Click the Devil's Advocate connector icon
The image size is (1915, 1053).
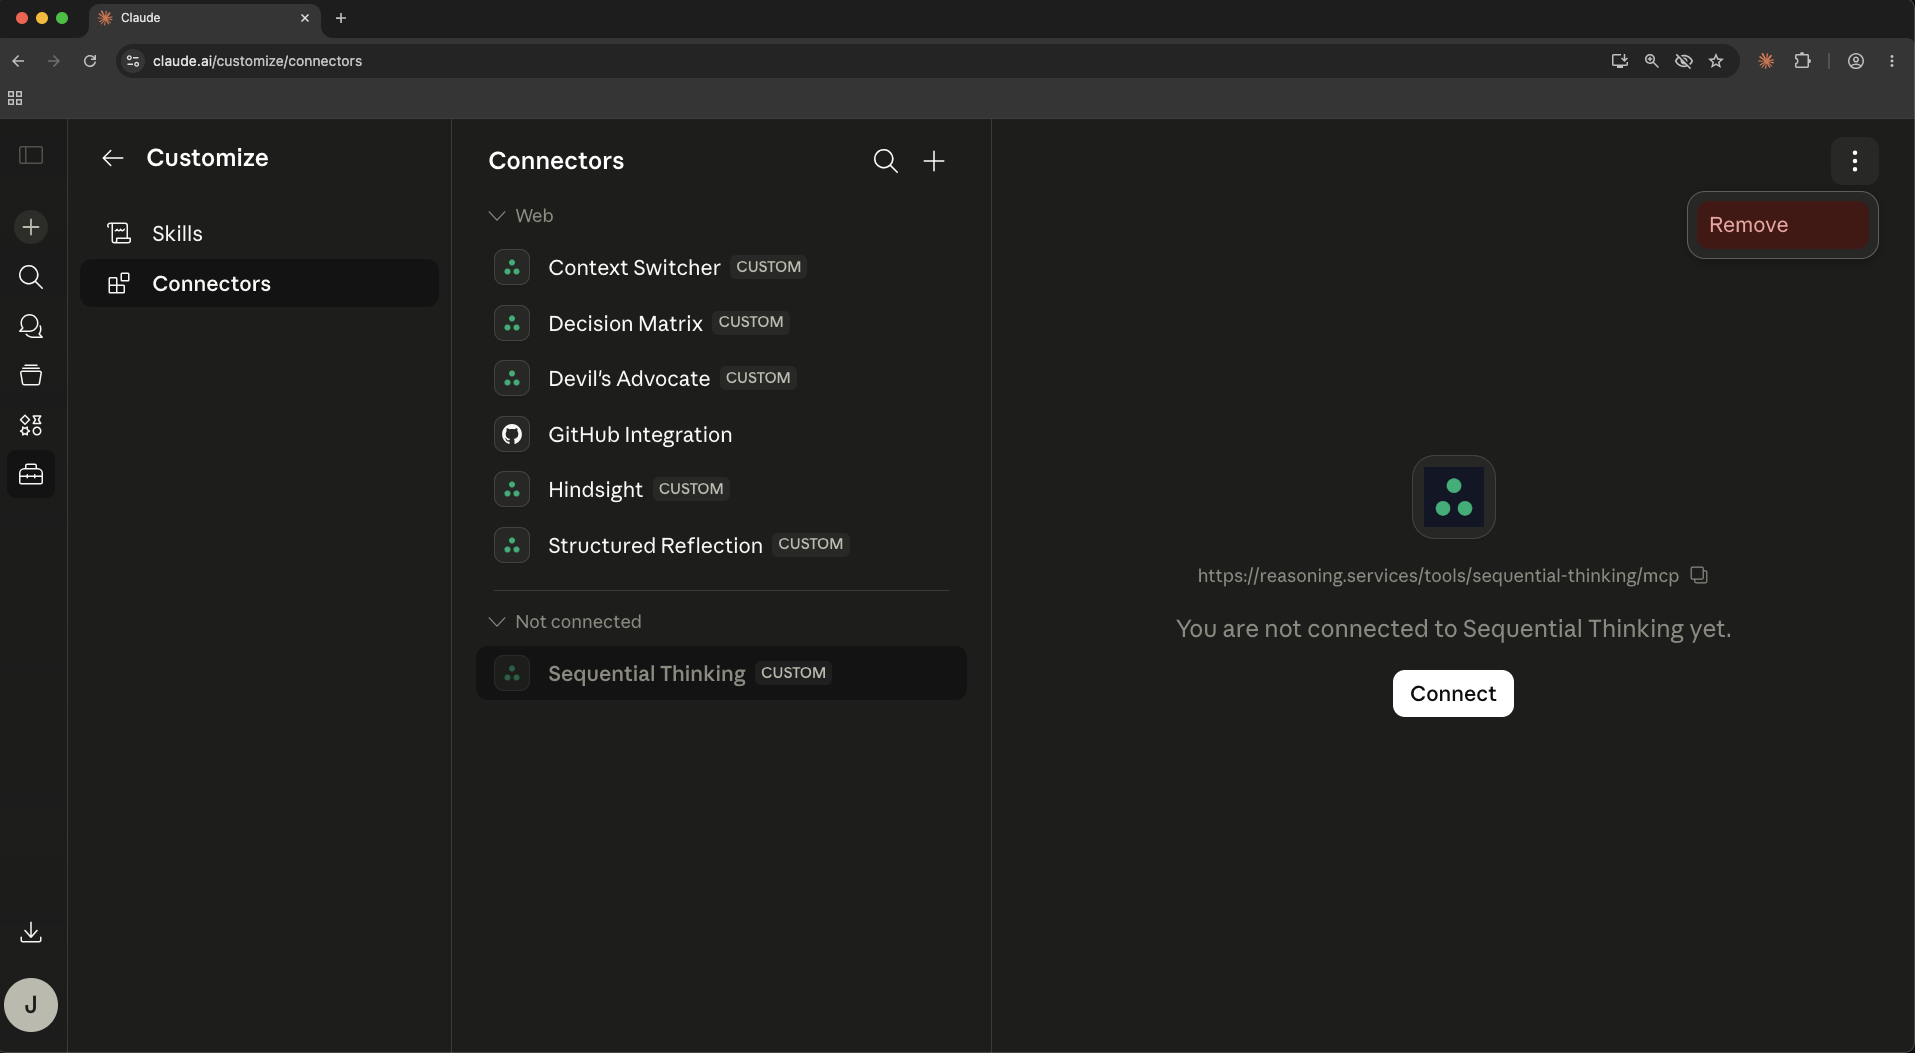pos(512,378)
